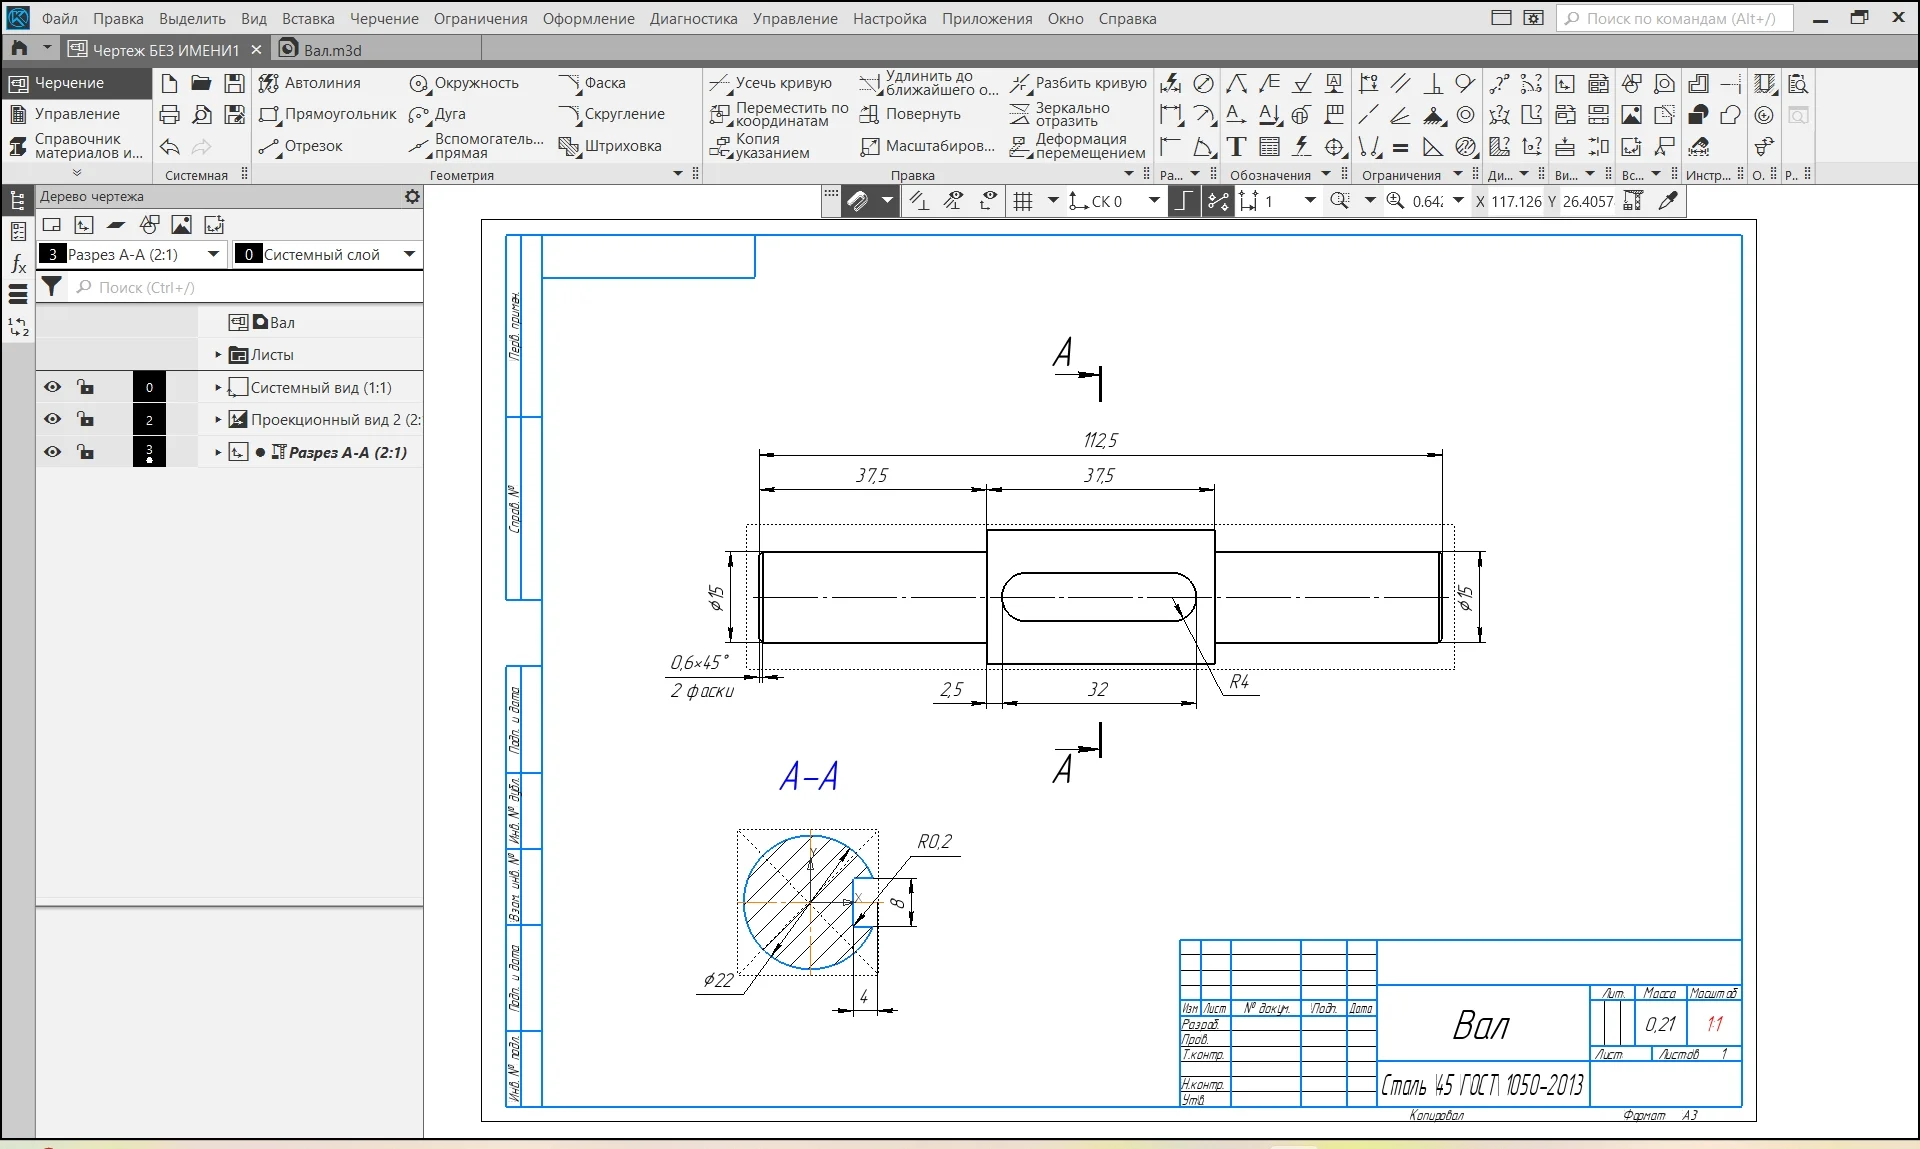Expand the Листы tree node

click(x=218, y=355)
